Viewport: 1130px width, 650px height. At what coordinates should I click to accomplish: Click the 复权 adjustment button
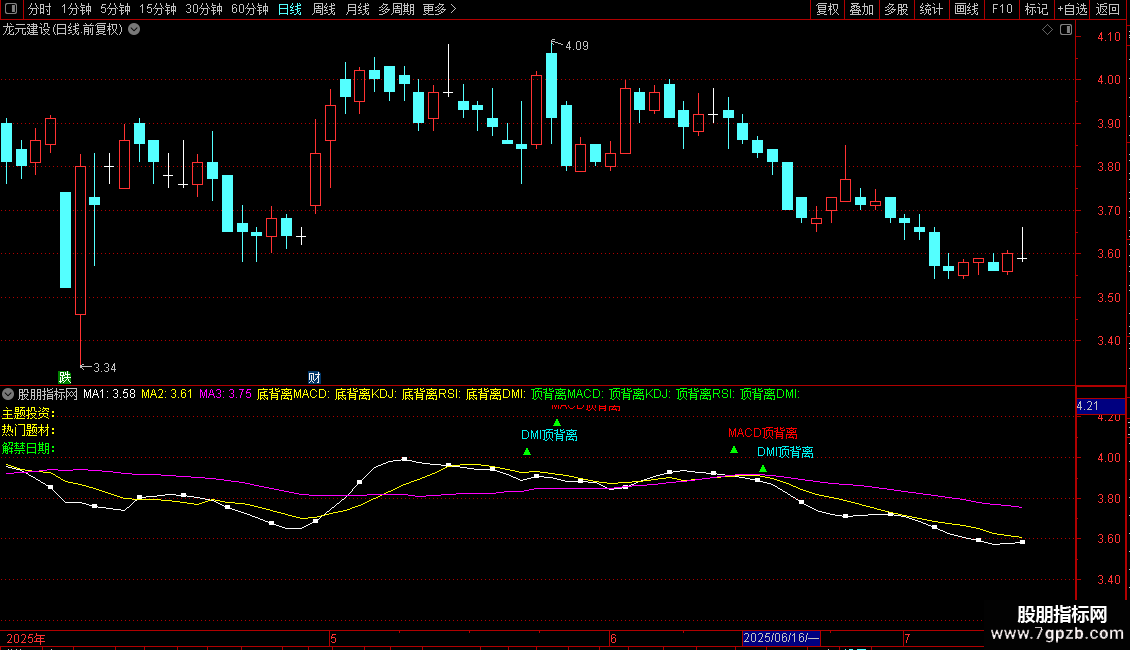(827, 9)
